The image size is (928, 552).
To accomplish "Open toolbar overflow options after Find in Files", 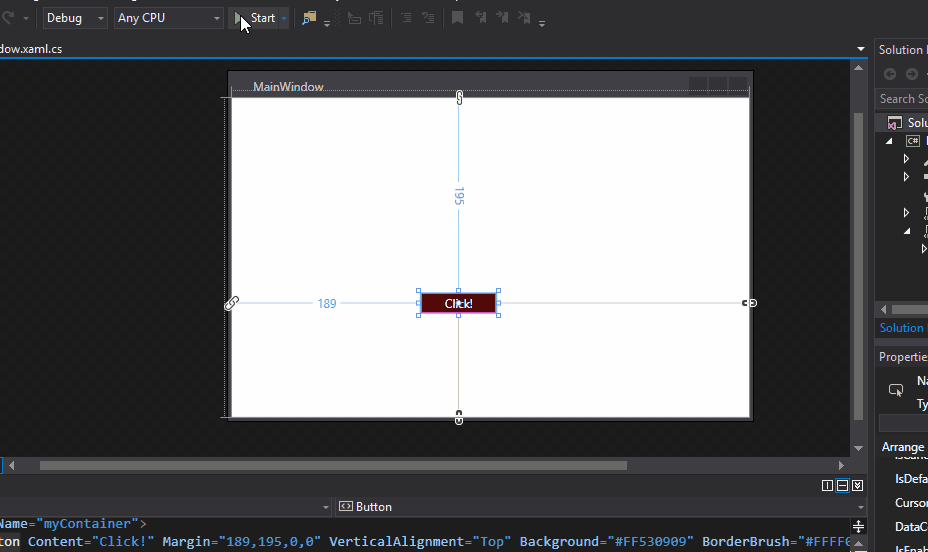I will 327,23.
